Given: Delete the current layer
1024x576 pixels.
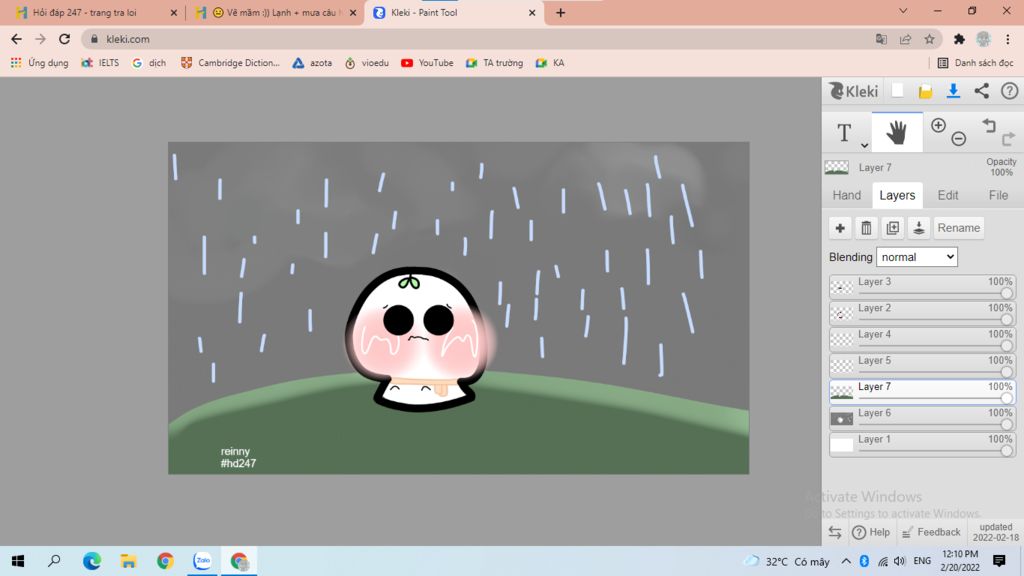Looking at the screenshot, I should point(866,228).
